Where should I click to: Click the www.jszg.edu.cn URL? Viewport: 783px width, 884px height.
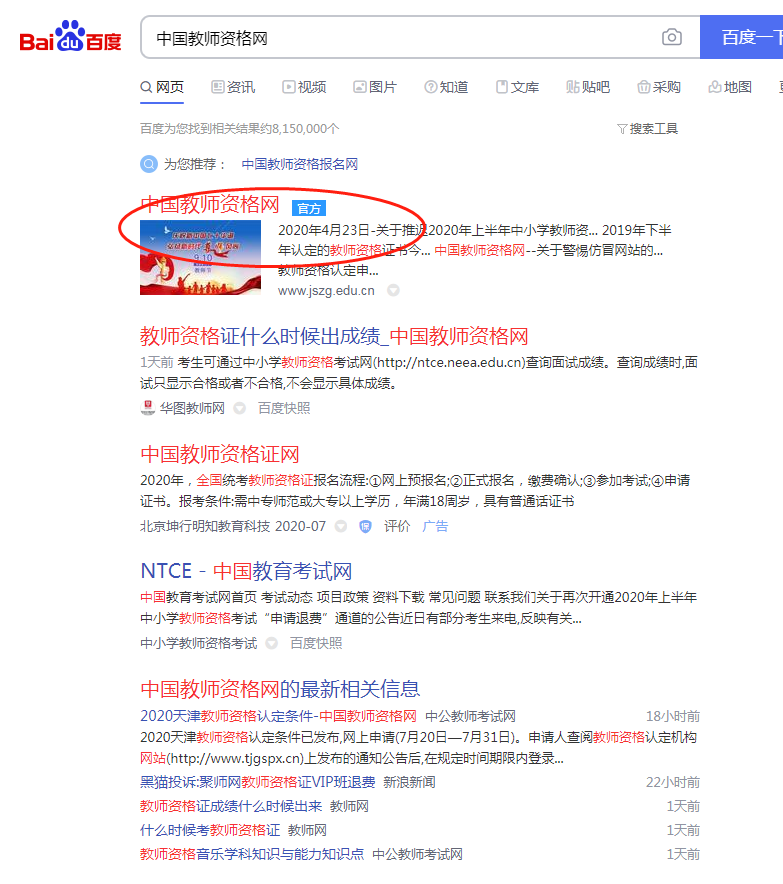[326, 290]
